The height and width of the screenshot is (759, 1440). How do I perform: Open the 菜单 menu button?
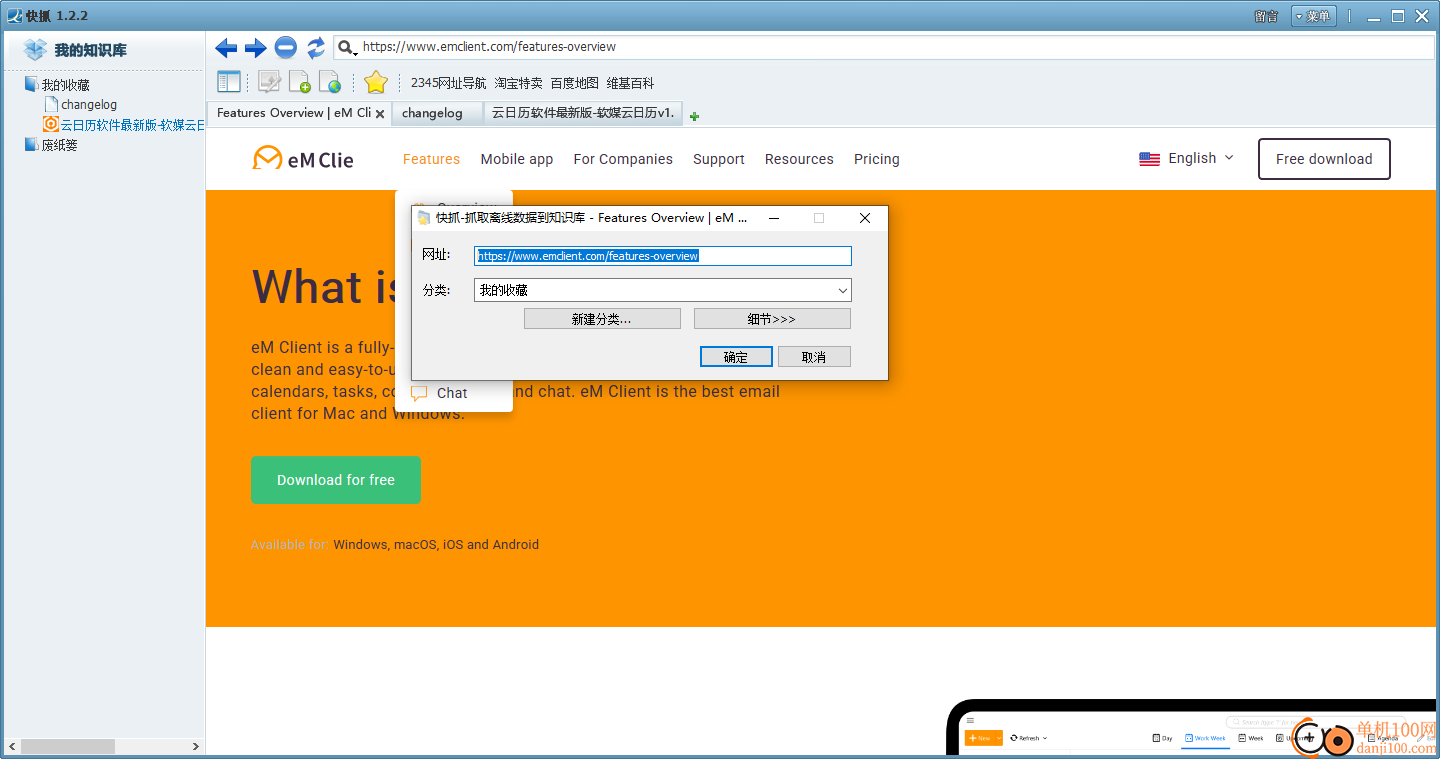click(1313, 16)
